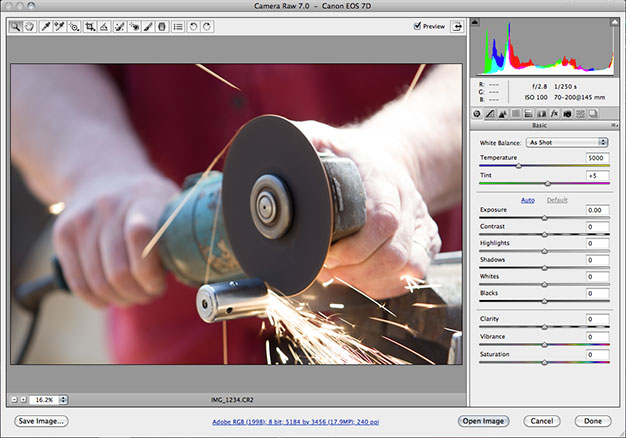The height and width of the screenshot is (438, 626).
Task: Open the Camera Raw preferences dialog
Action: (x=178, y=27)
